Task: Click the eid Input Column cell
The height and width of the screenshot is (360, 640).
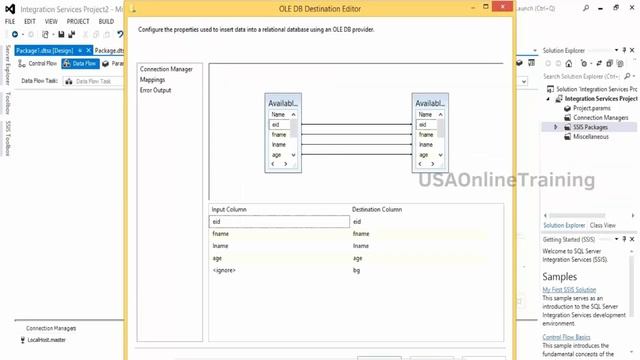Action: [279, 222]
